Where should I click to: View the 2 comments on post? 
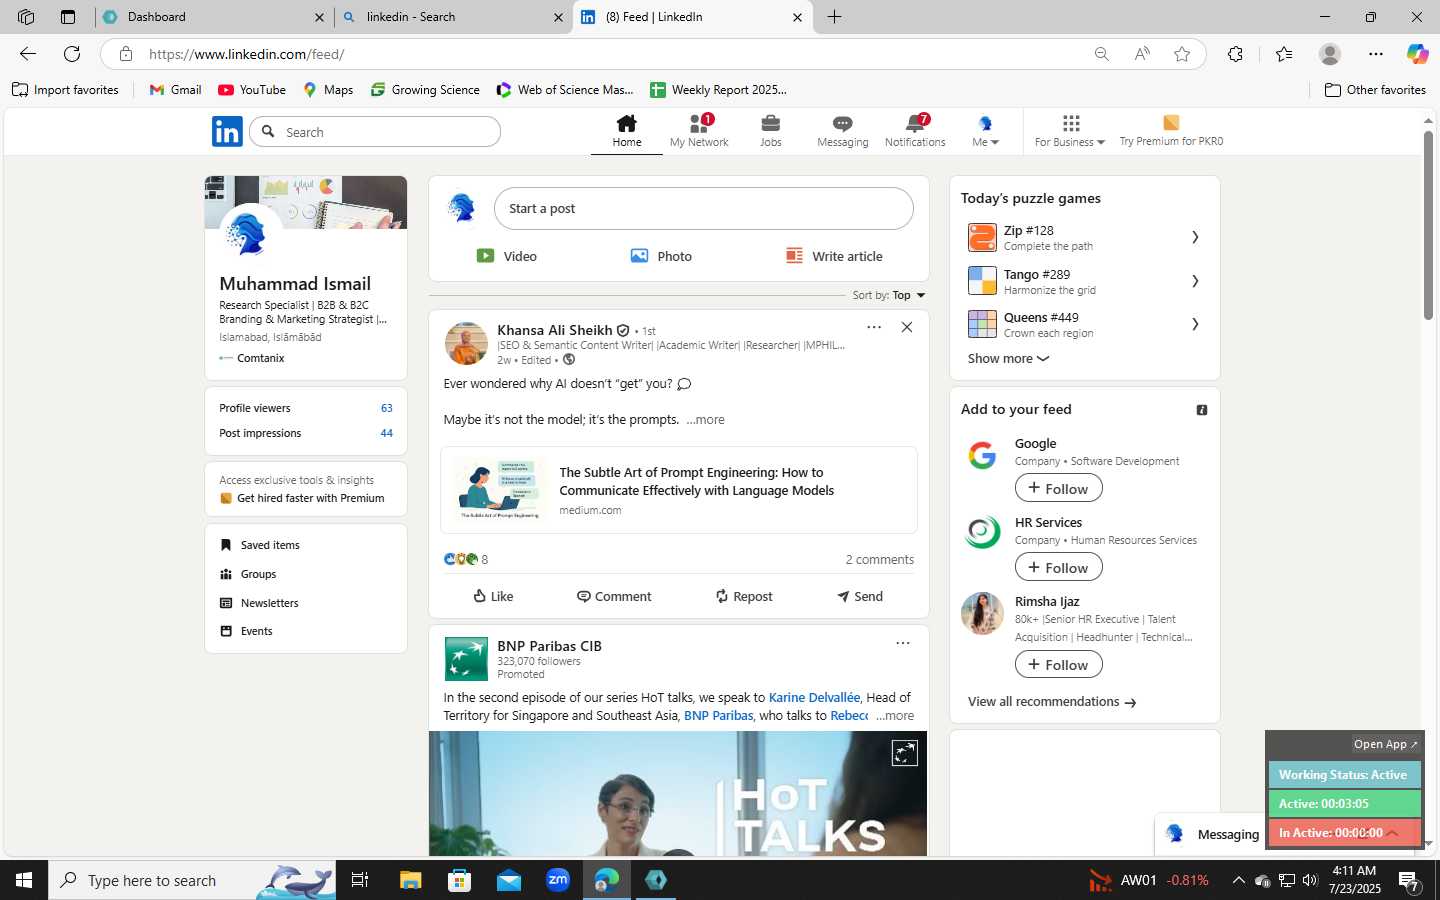point(880,560)
